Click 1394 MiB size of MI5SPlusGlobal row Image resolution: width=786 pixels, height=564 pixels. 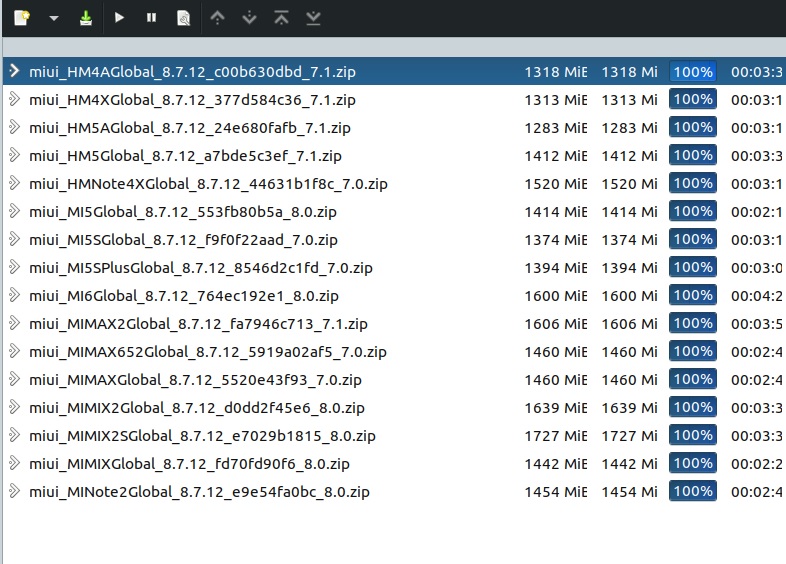click(556, 268)
